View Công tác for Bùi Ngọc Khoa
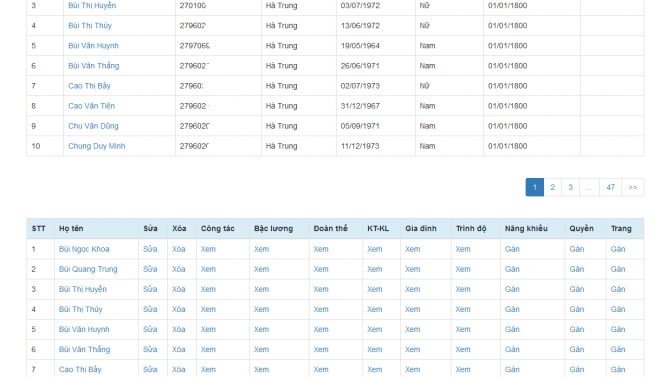The image size is (670, 377). click(209, 249)
